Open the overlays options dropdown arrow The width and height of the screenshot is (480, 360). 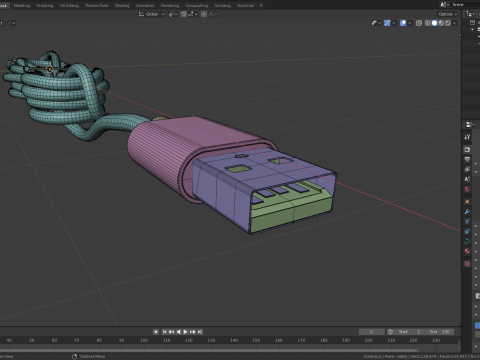point(410,23)
